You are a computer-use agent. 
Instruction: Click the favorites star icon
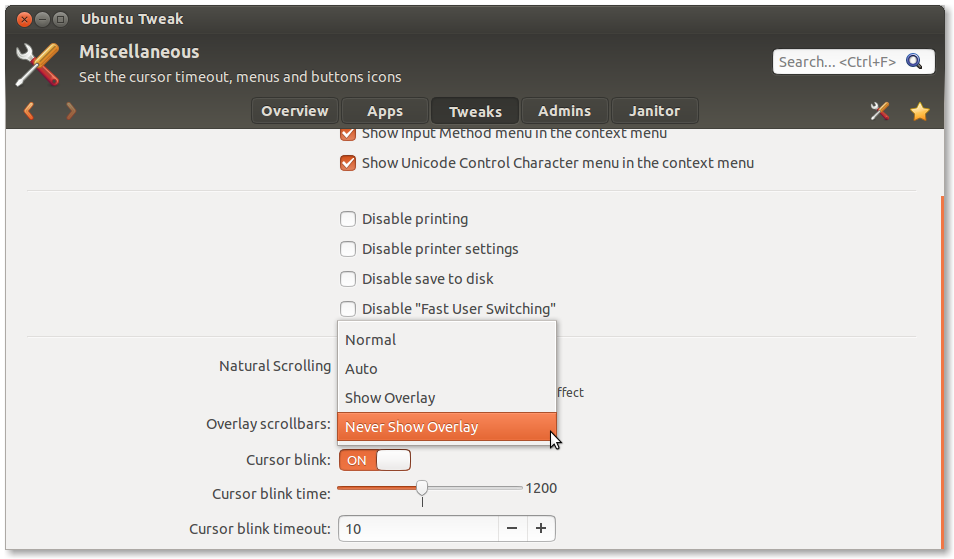(920, 111)
